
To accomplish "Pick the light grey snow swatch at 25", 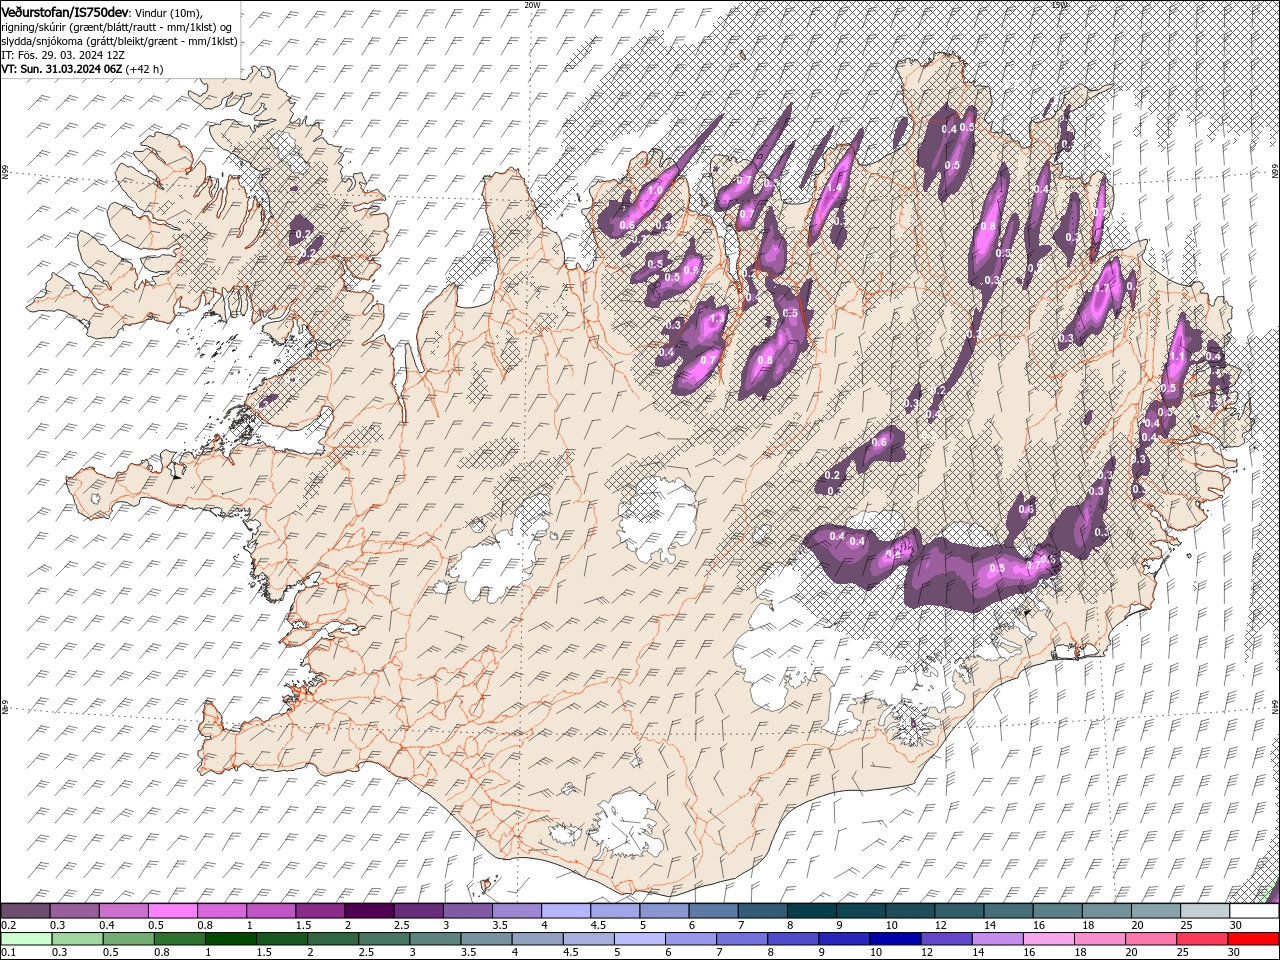I will (1205, 911).
